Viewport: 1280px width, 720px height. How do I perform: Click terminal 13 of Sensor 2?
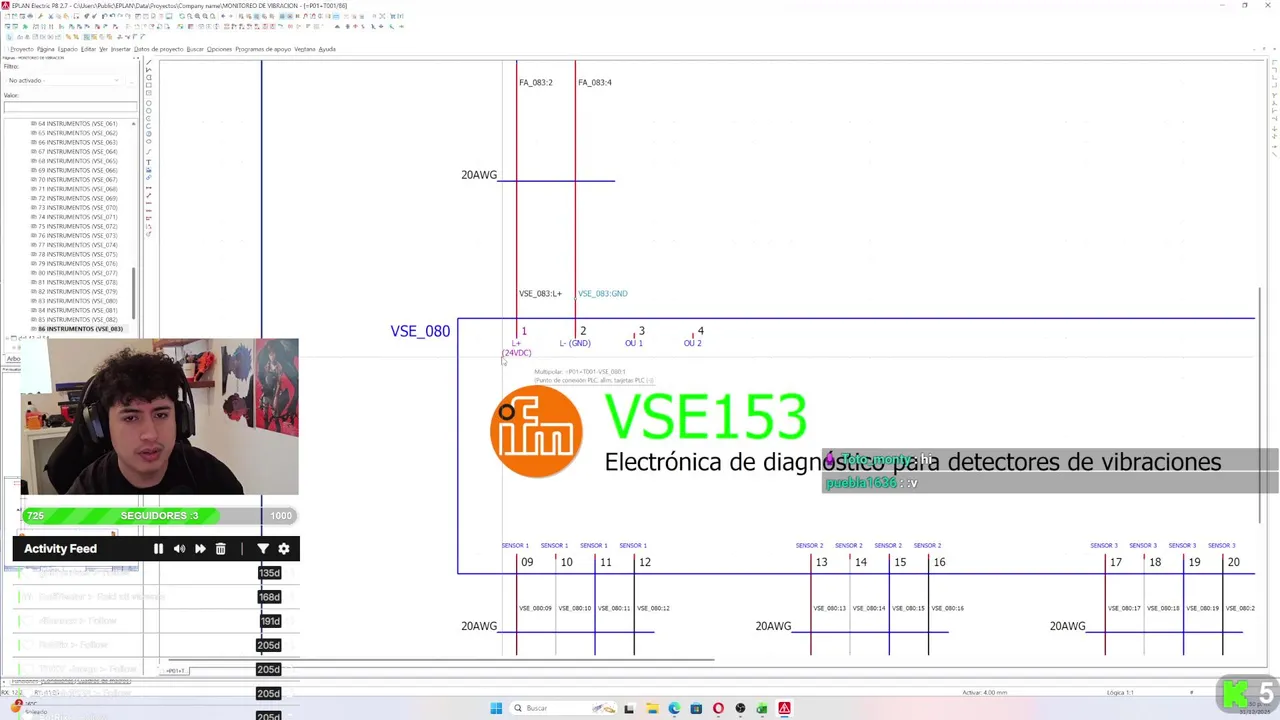821,562
